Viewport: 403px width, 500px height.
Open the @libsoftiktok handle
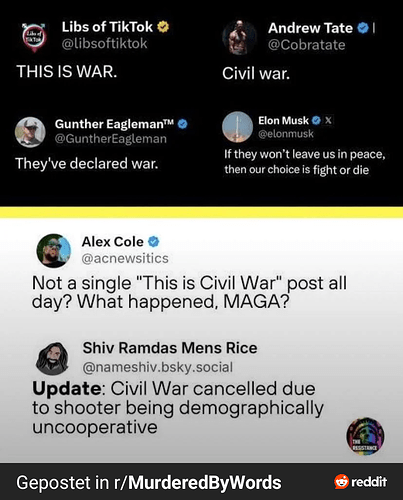(x=105, y=44)
